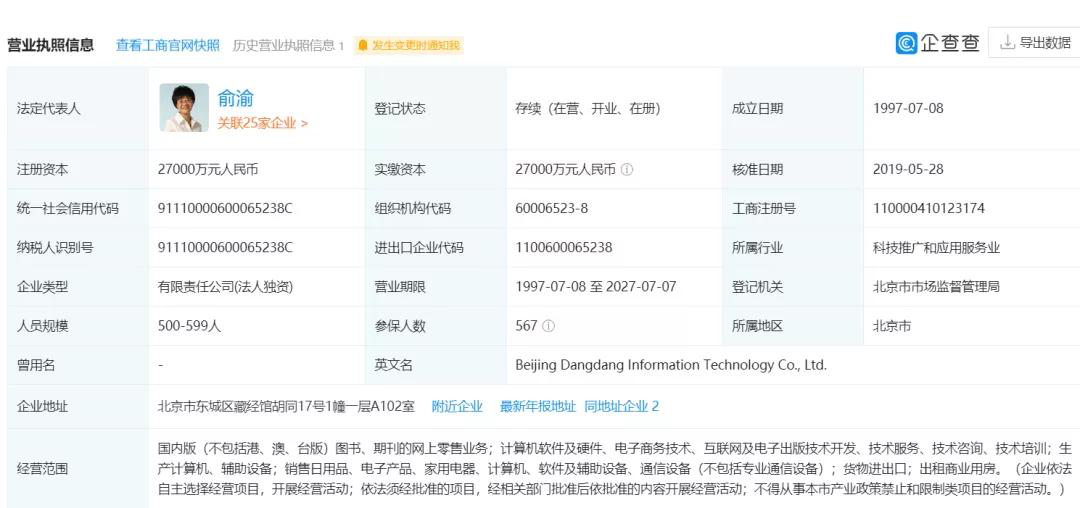The width and height of the screenshot is (1080, 508).
Task: Click the download icon in 导出数据
Action: pos(1007,43)
